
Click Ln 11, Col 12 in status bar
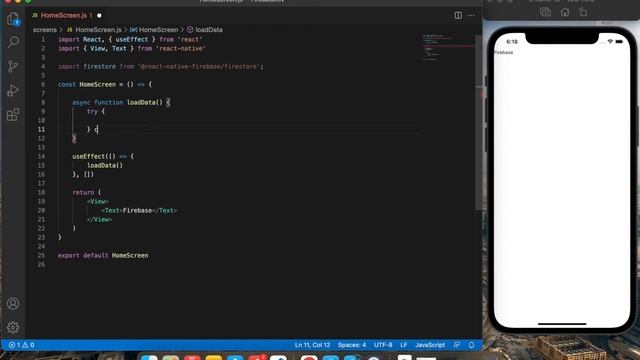[x=312, y=345]
